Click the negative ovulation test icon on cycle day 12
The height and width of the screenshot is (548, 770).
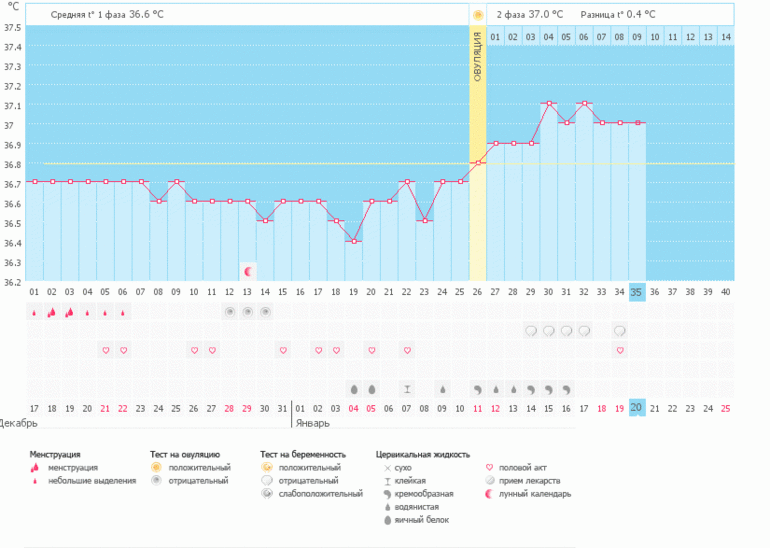coord(229,312)
